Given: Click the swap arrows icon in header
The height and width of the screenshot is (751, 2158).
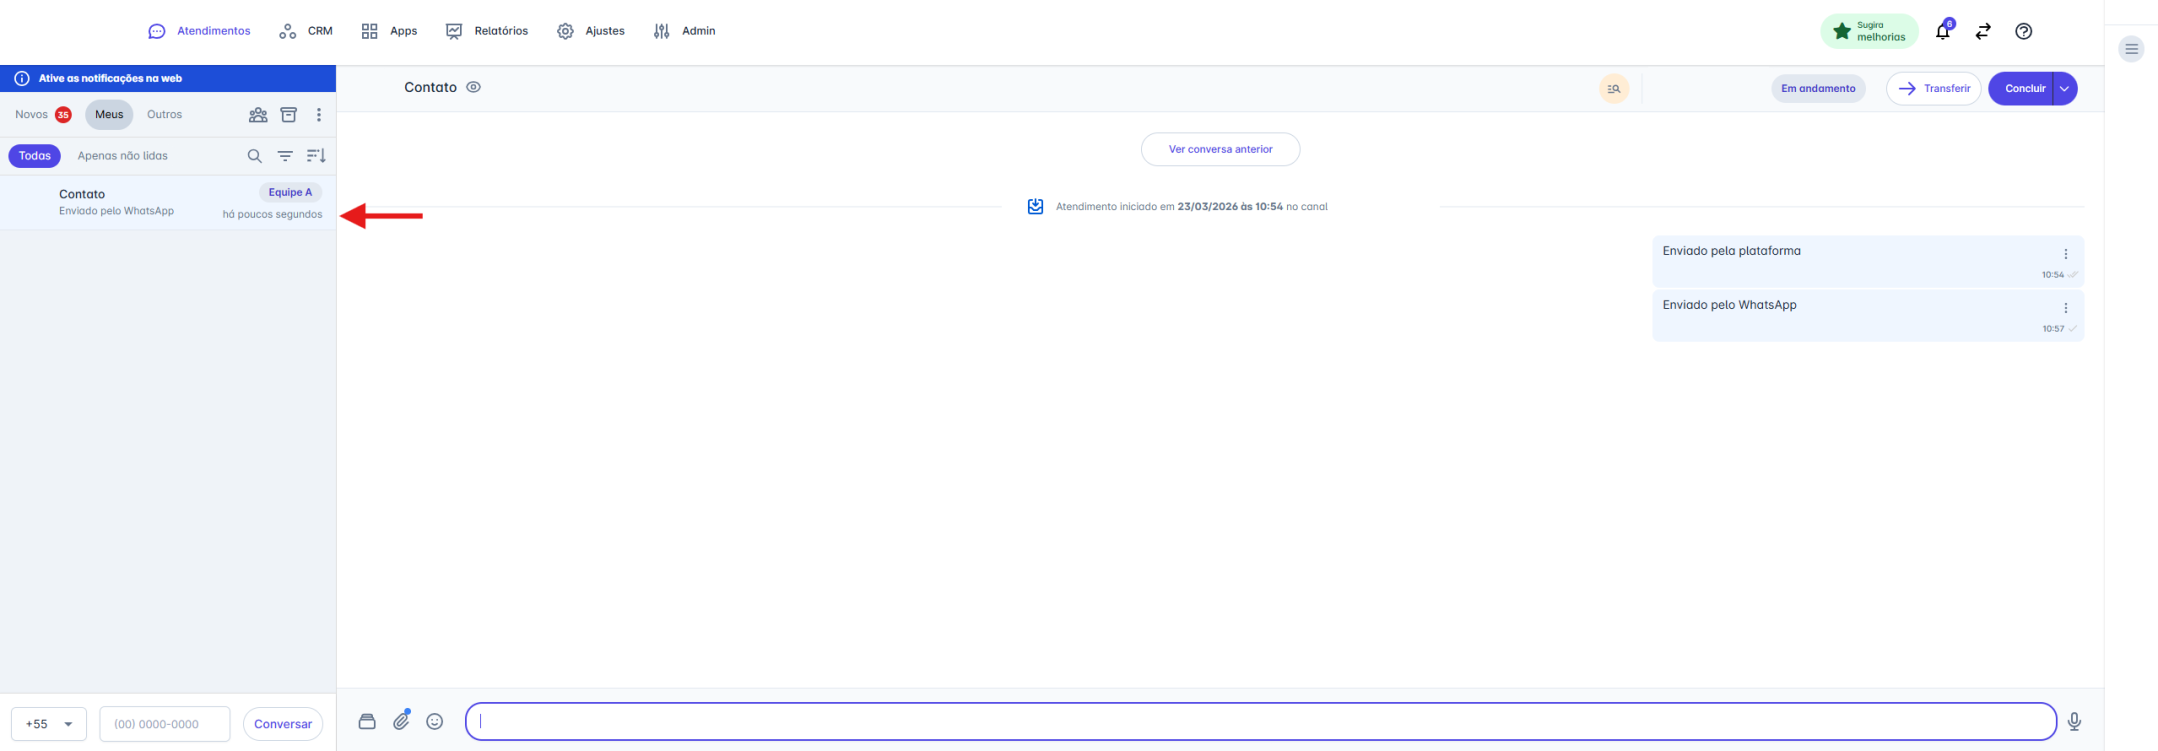Looking at the screenshot, I should pyautogui.click(x=1983, y=32).
